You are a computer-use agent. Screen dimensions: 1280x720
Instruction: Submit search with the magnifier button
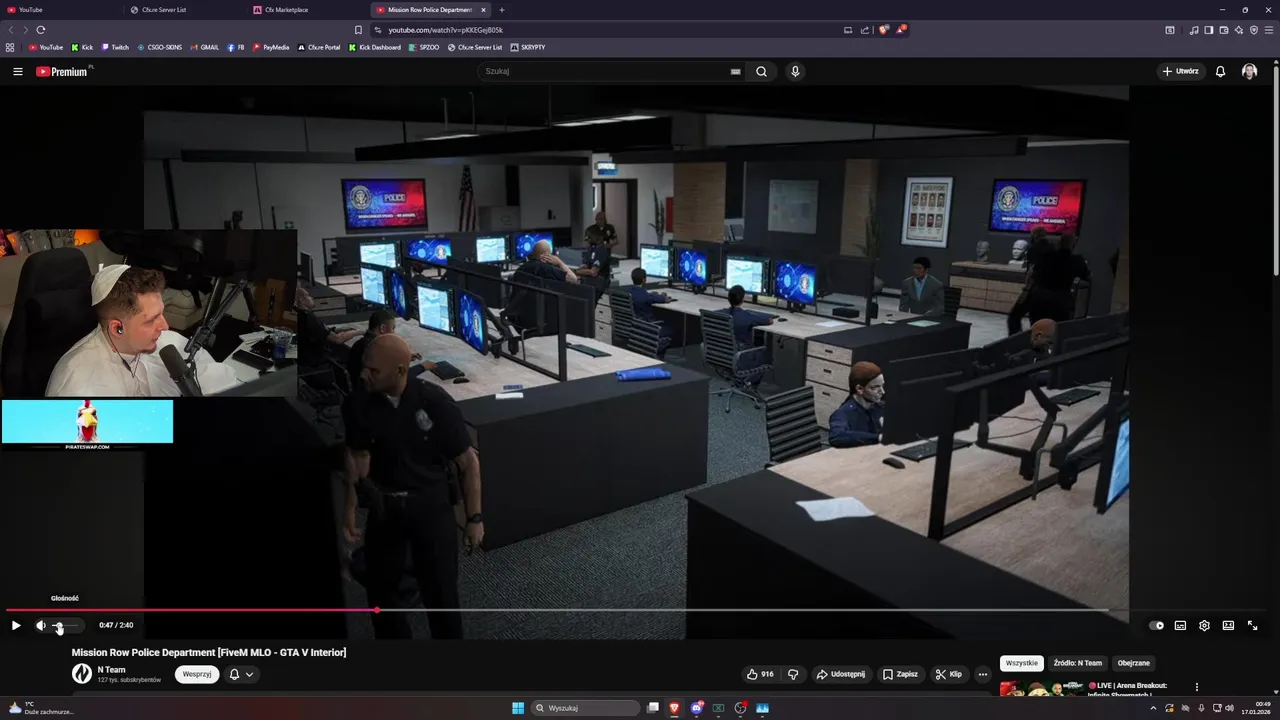762,71
